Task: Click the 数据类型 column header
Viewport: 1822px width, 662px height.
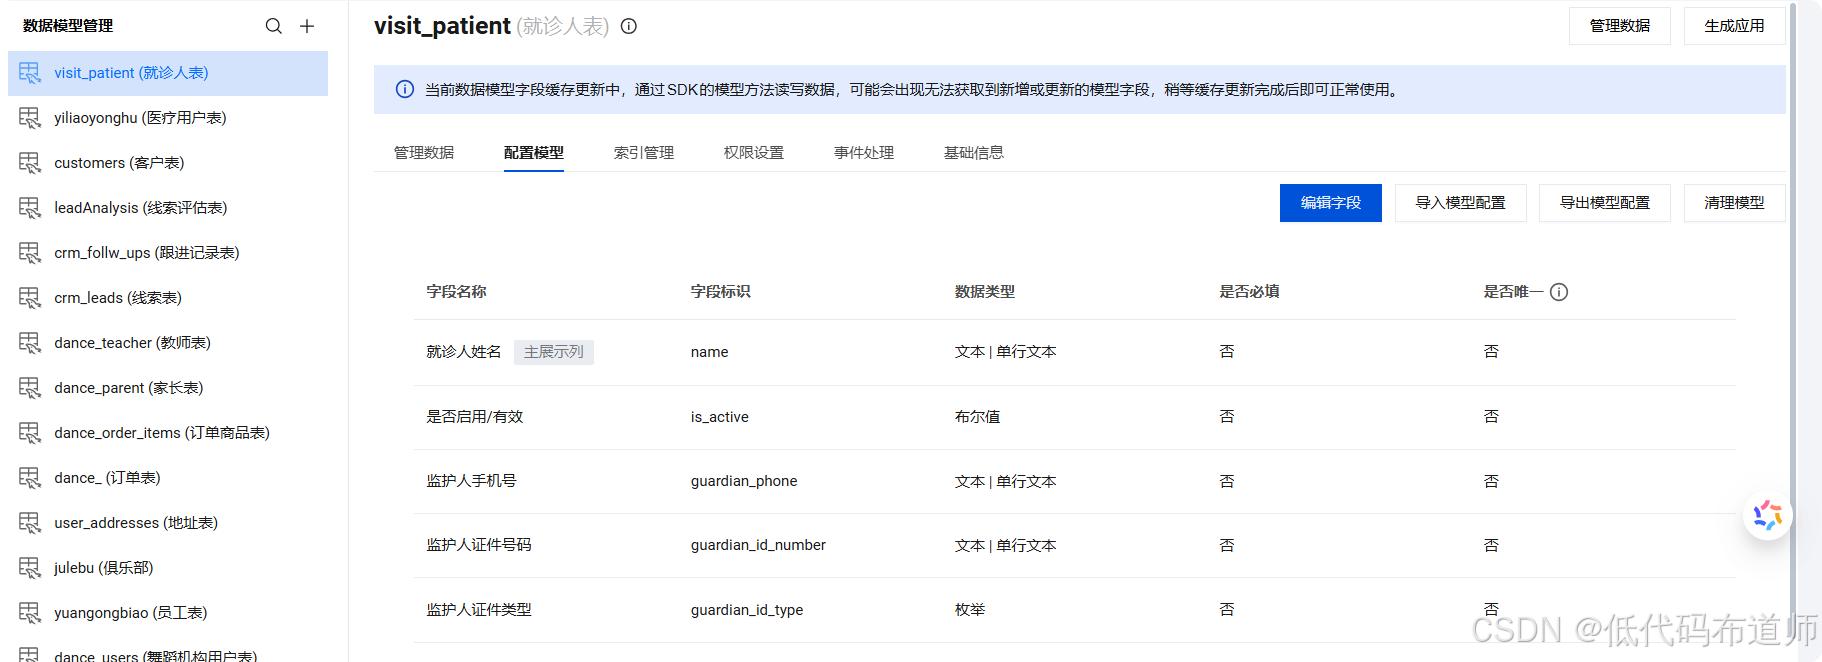Action: (985, 292)
